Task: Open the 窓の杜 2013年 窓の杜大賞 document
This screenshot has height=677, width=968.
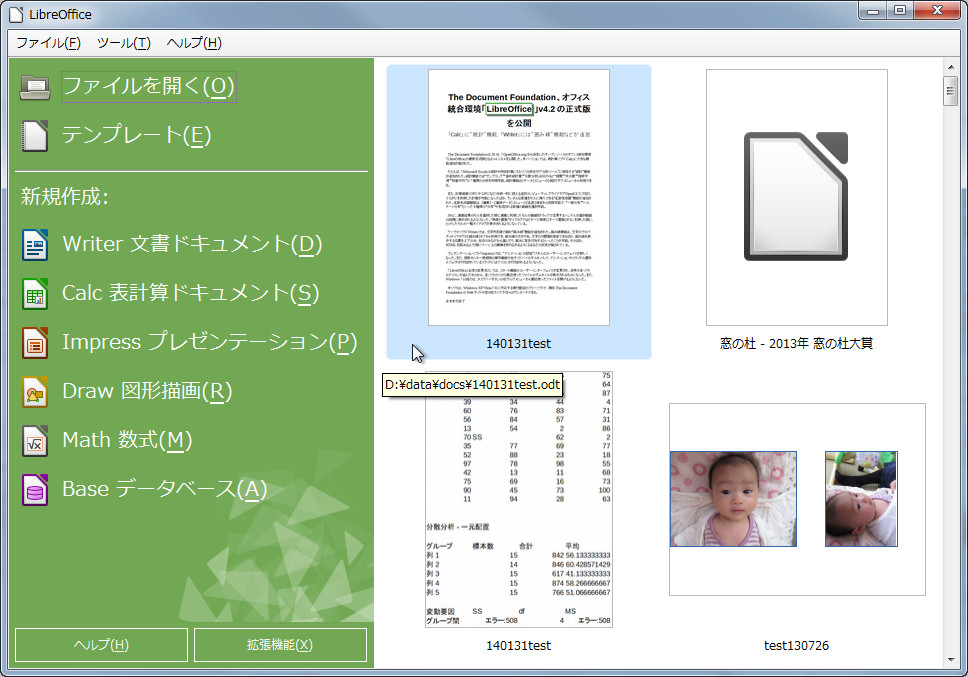Action: point(797,197)
